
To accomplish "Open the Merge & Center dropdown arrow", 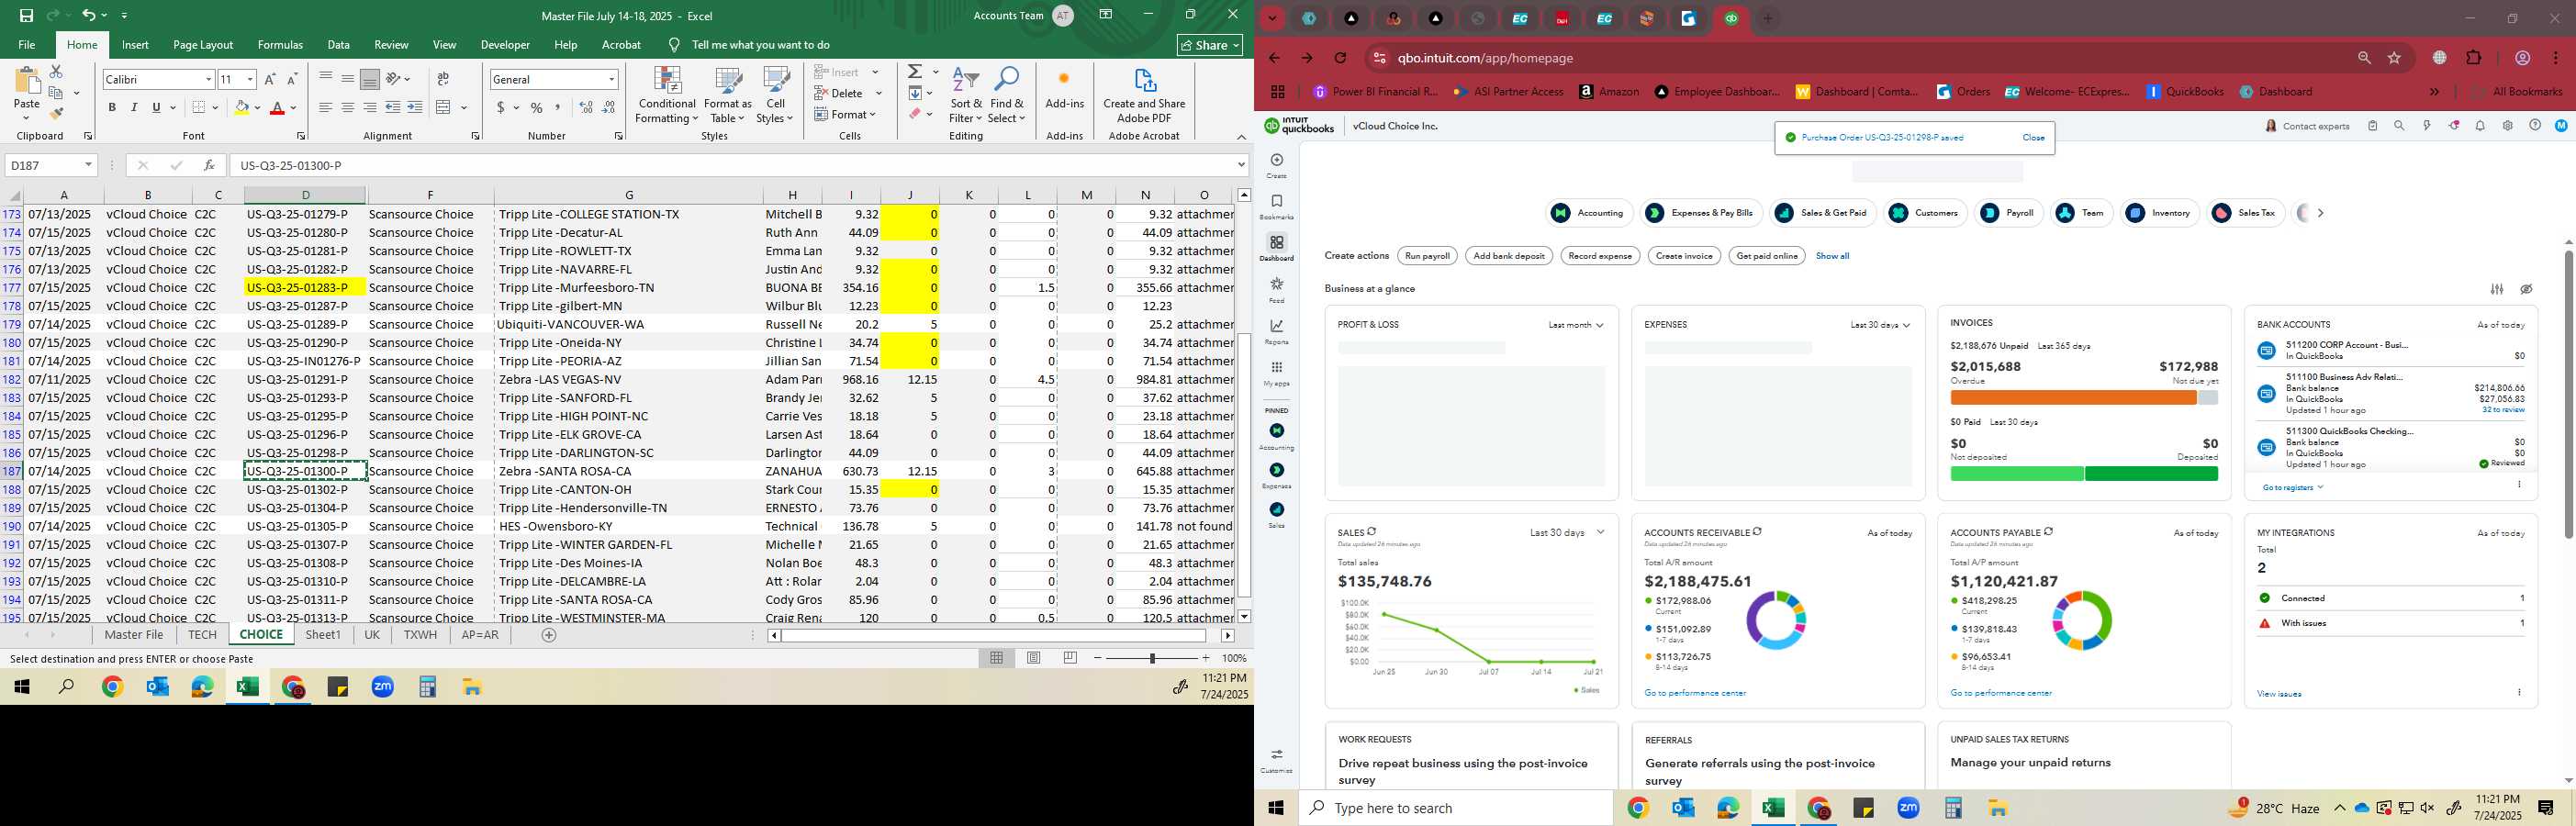I will point(464,108).
